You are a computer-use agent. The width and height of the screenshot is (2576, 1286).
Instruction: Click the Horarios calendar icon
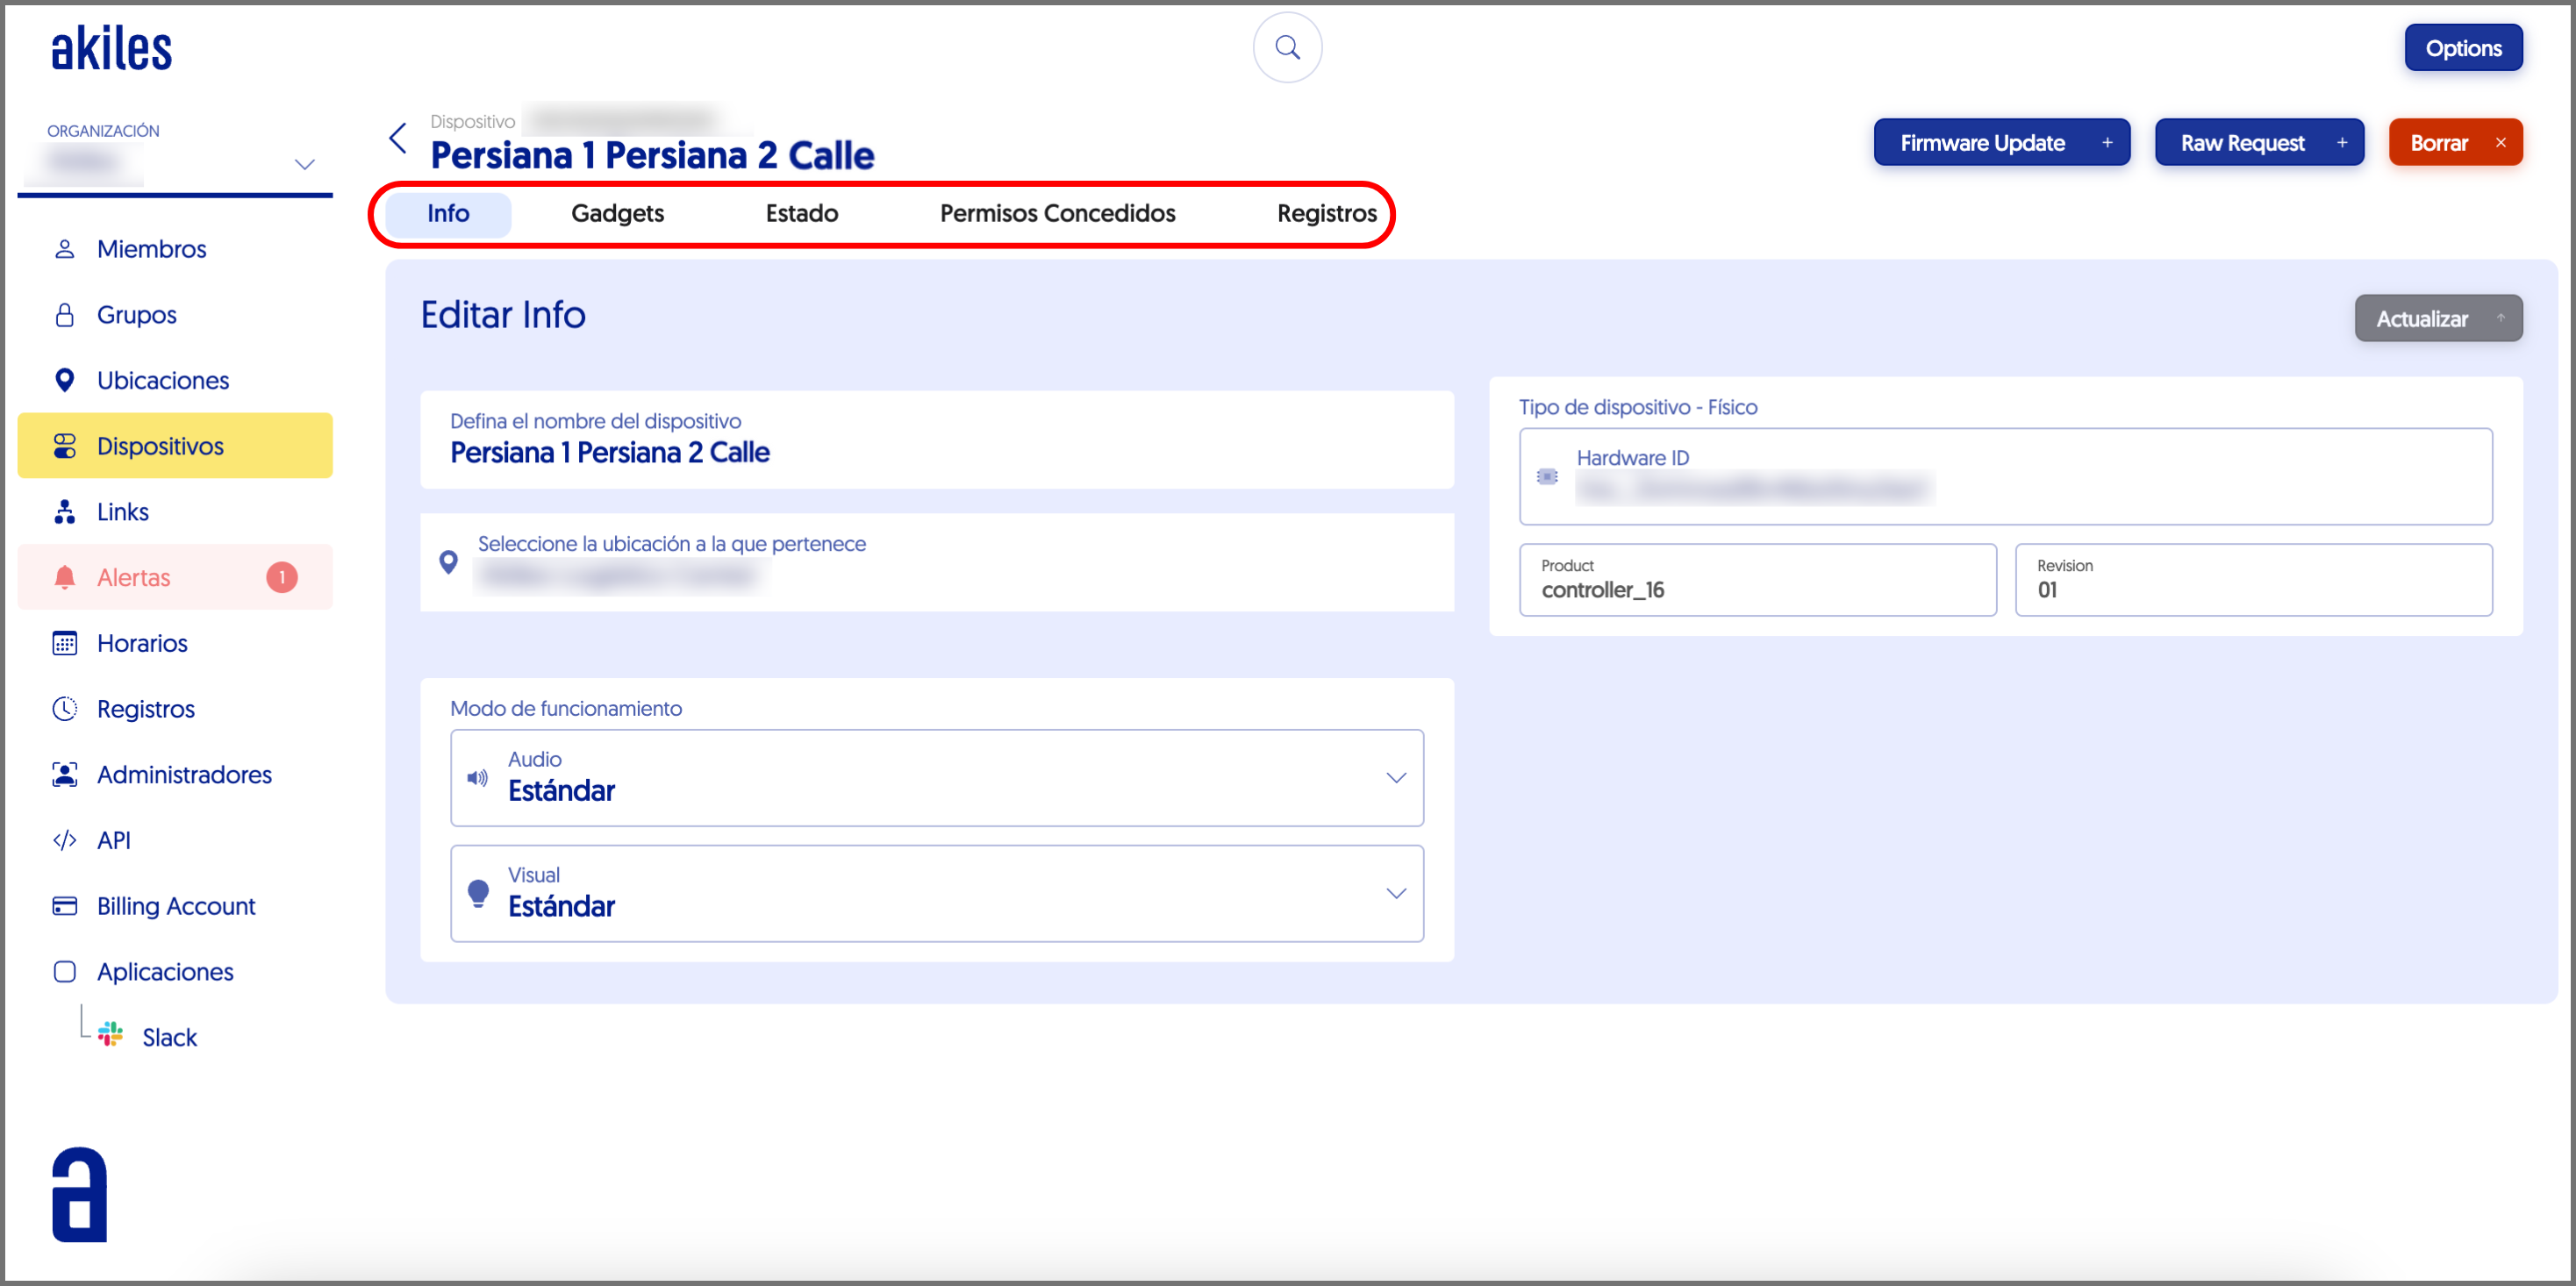tap(65, 643)
